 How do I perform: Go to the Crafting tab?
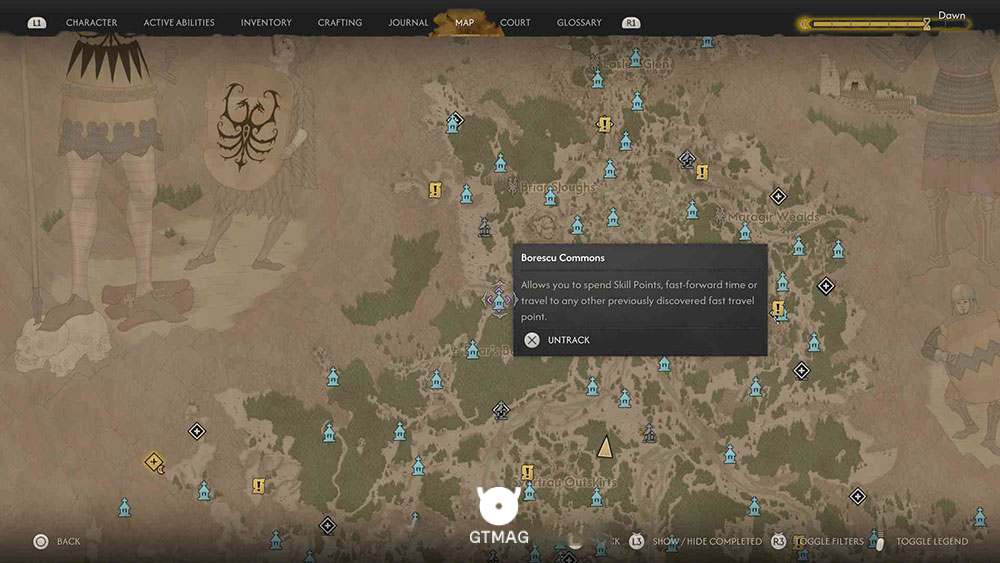(x=340, y=22)
